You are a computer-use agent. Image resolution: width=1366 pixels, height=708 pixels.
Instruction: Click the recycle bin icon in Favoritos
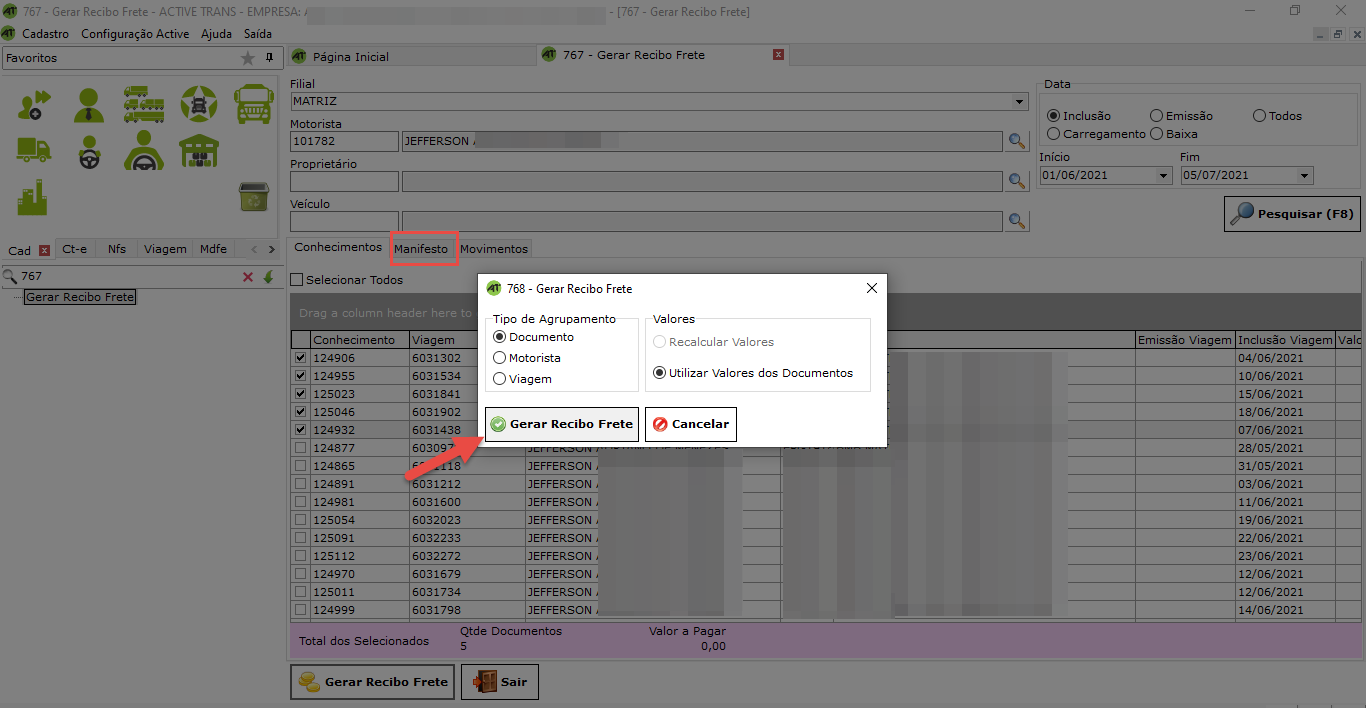point(253,197)
